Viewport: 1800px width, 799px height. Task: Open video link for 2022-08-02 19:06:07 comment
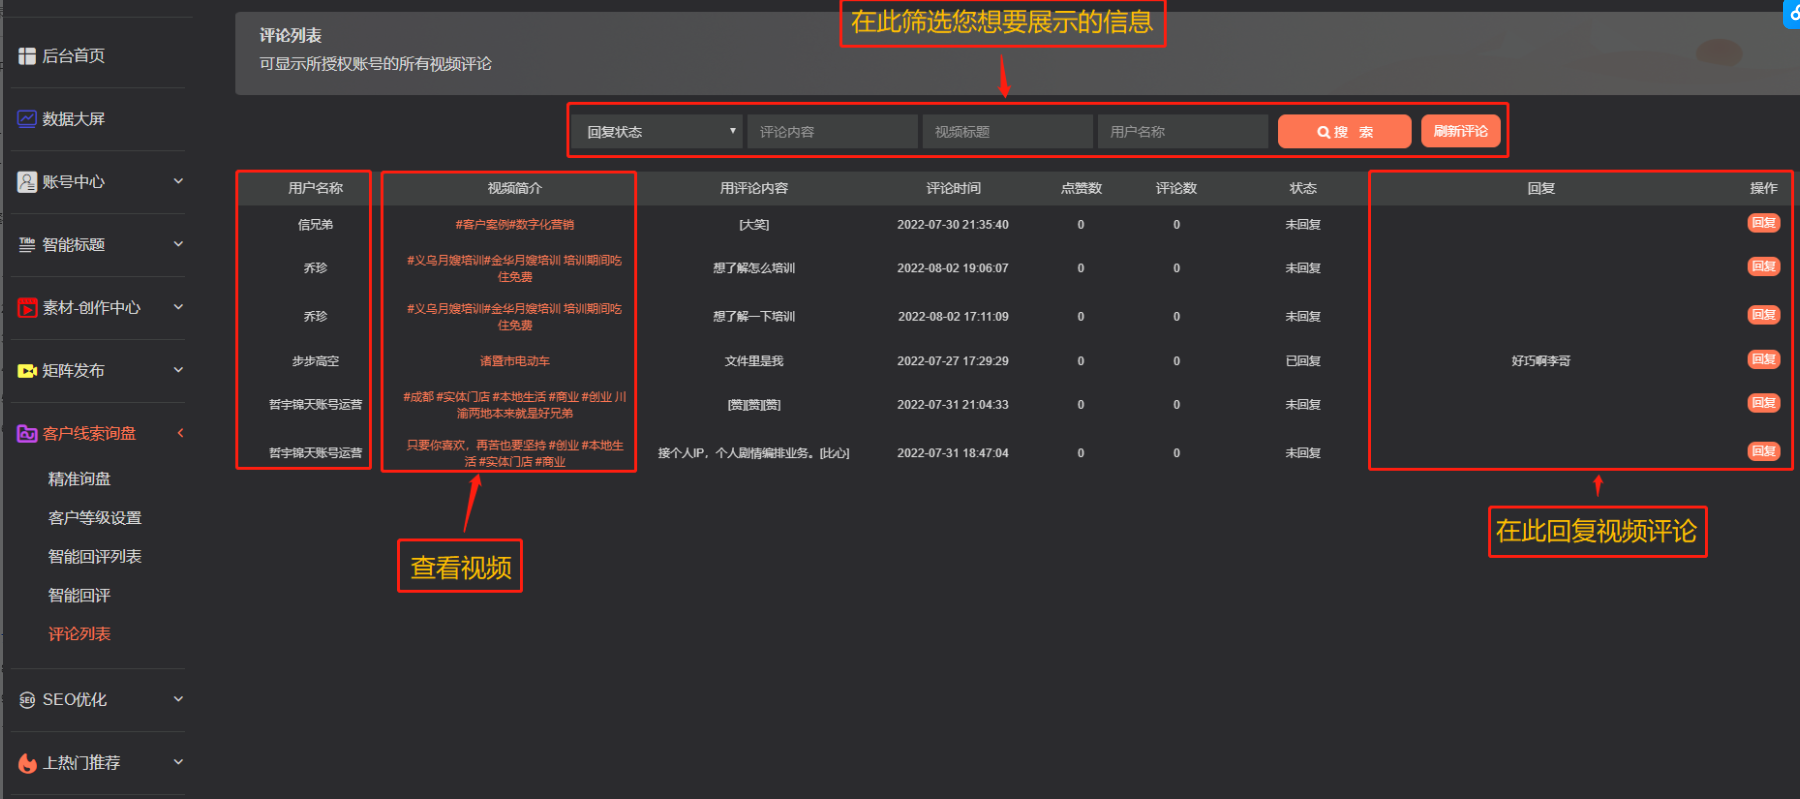[x=515, y=268]
